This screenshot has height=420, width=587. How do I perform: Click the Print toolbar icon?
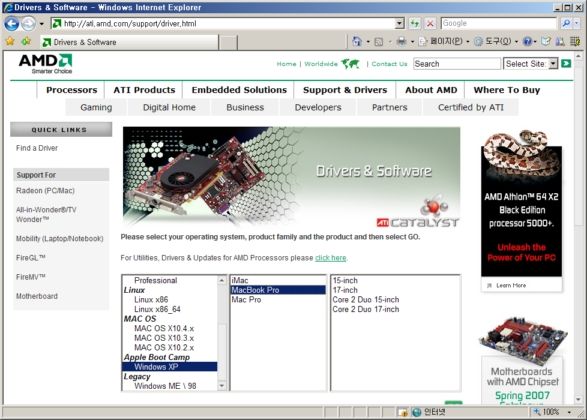click(x=401, y=41)
